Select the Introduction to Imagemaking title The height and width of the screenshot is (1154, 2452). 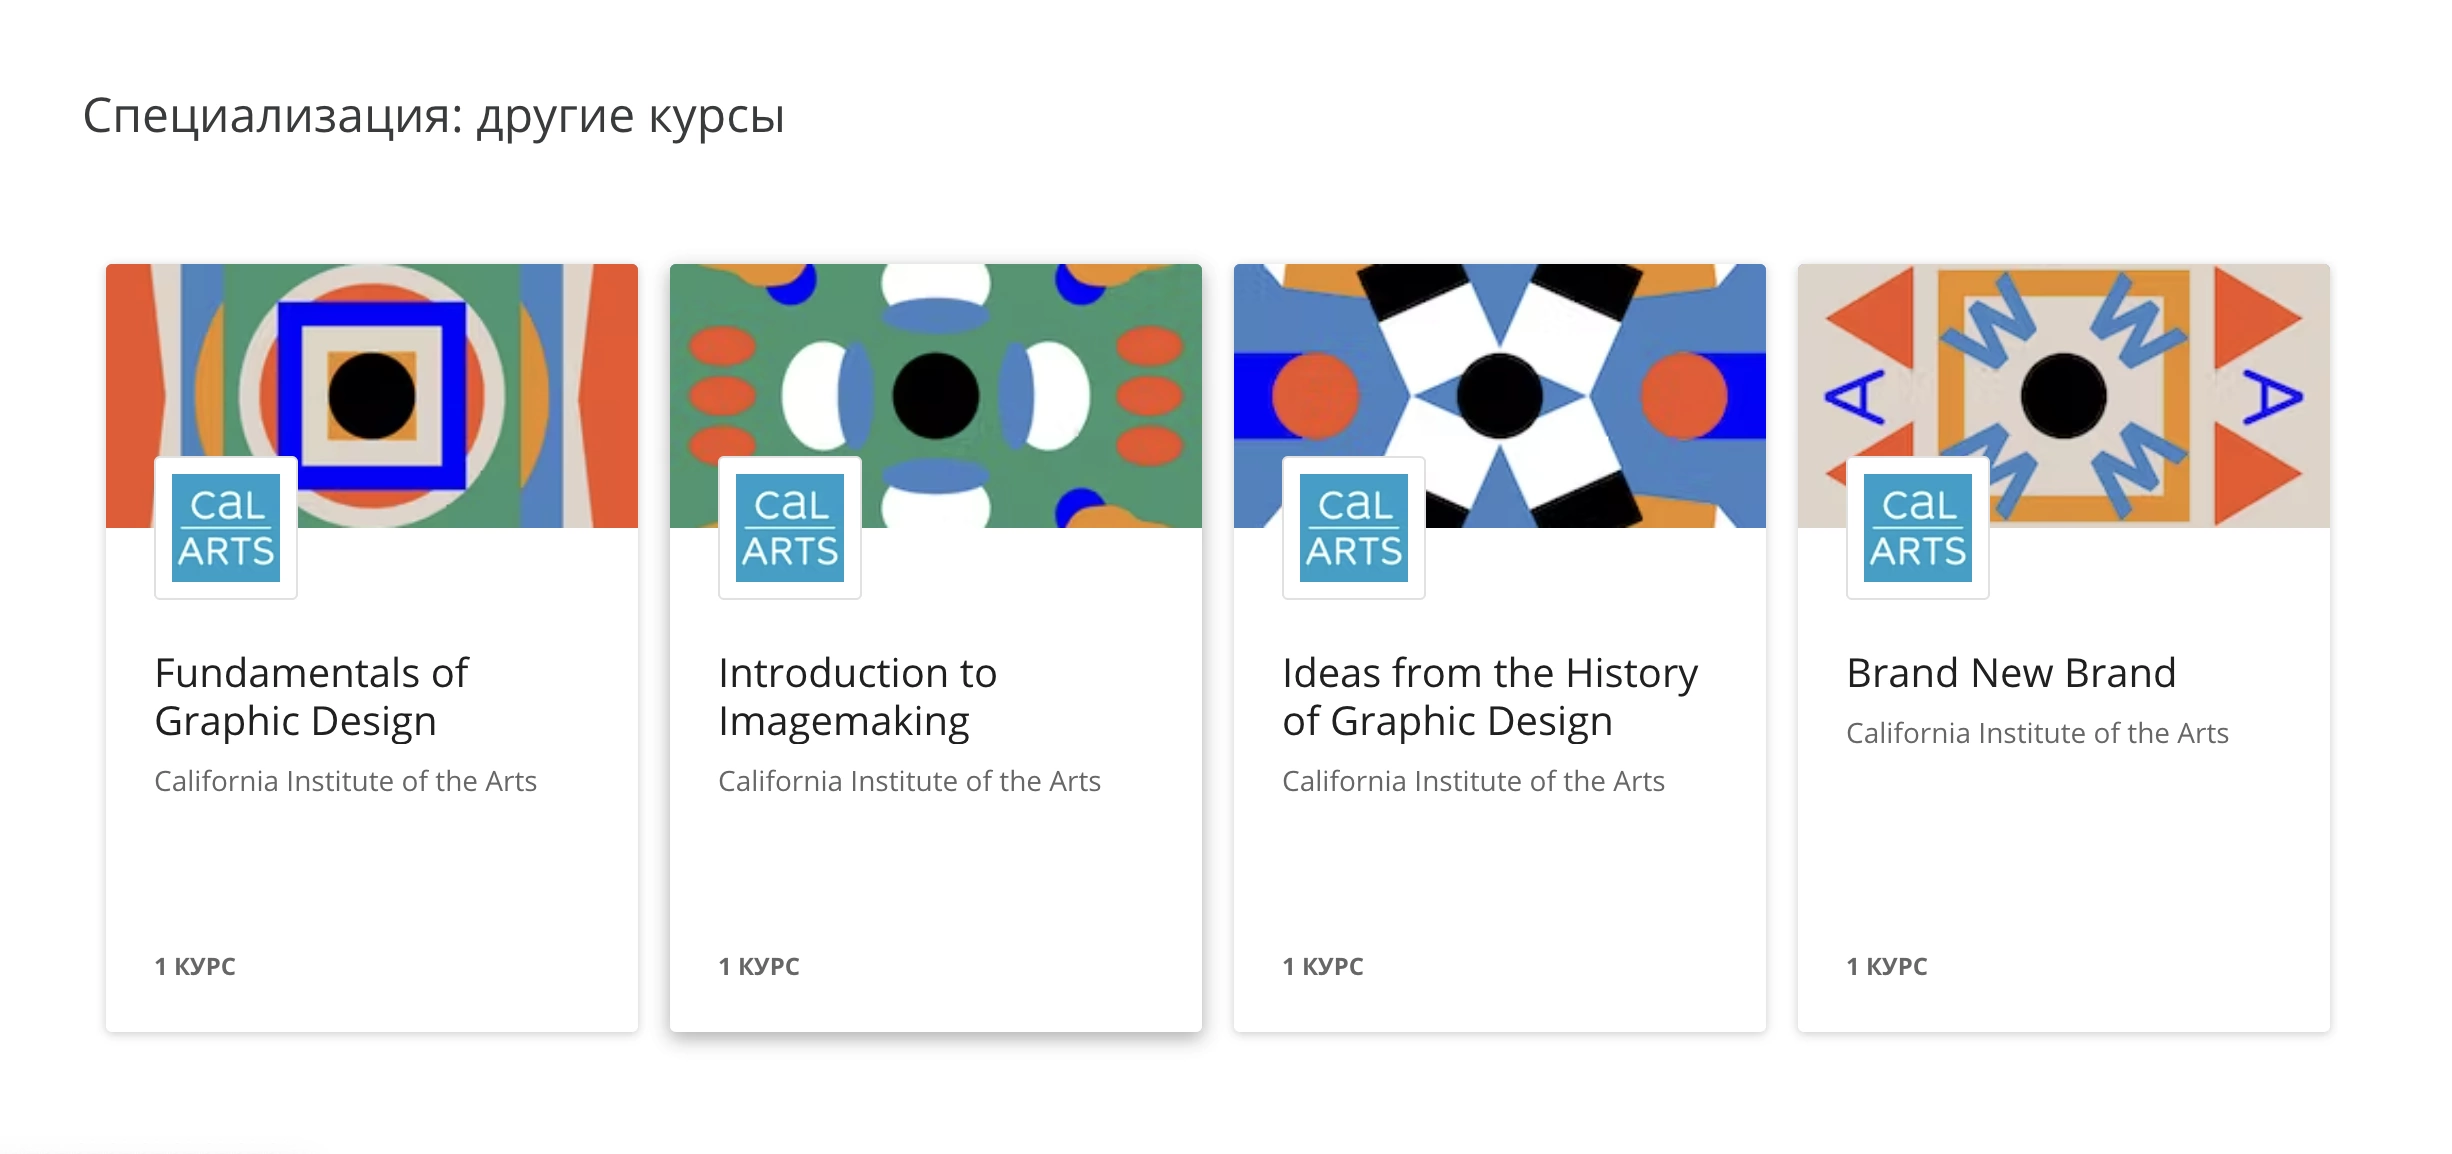858,697
